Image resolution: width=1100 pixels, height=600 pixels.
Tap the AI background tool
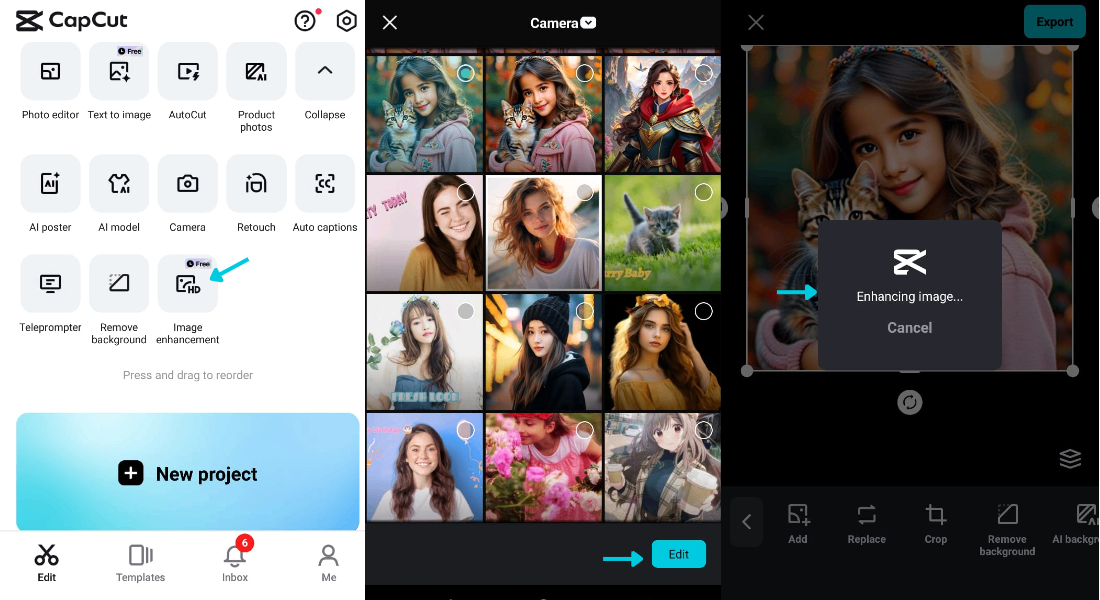coord(1075,524)
